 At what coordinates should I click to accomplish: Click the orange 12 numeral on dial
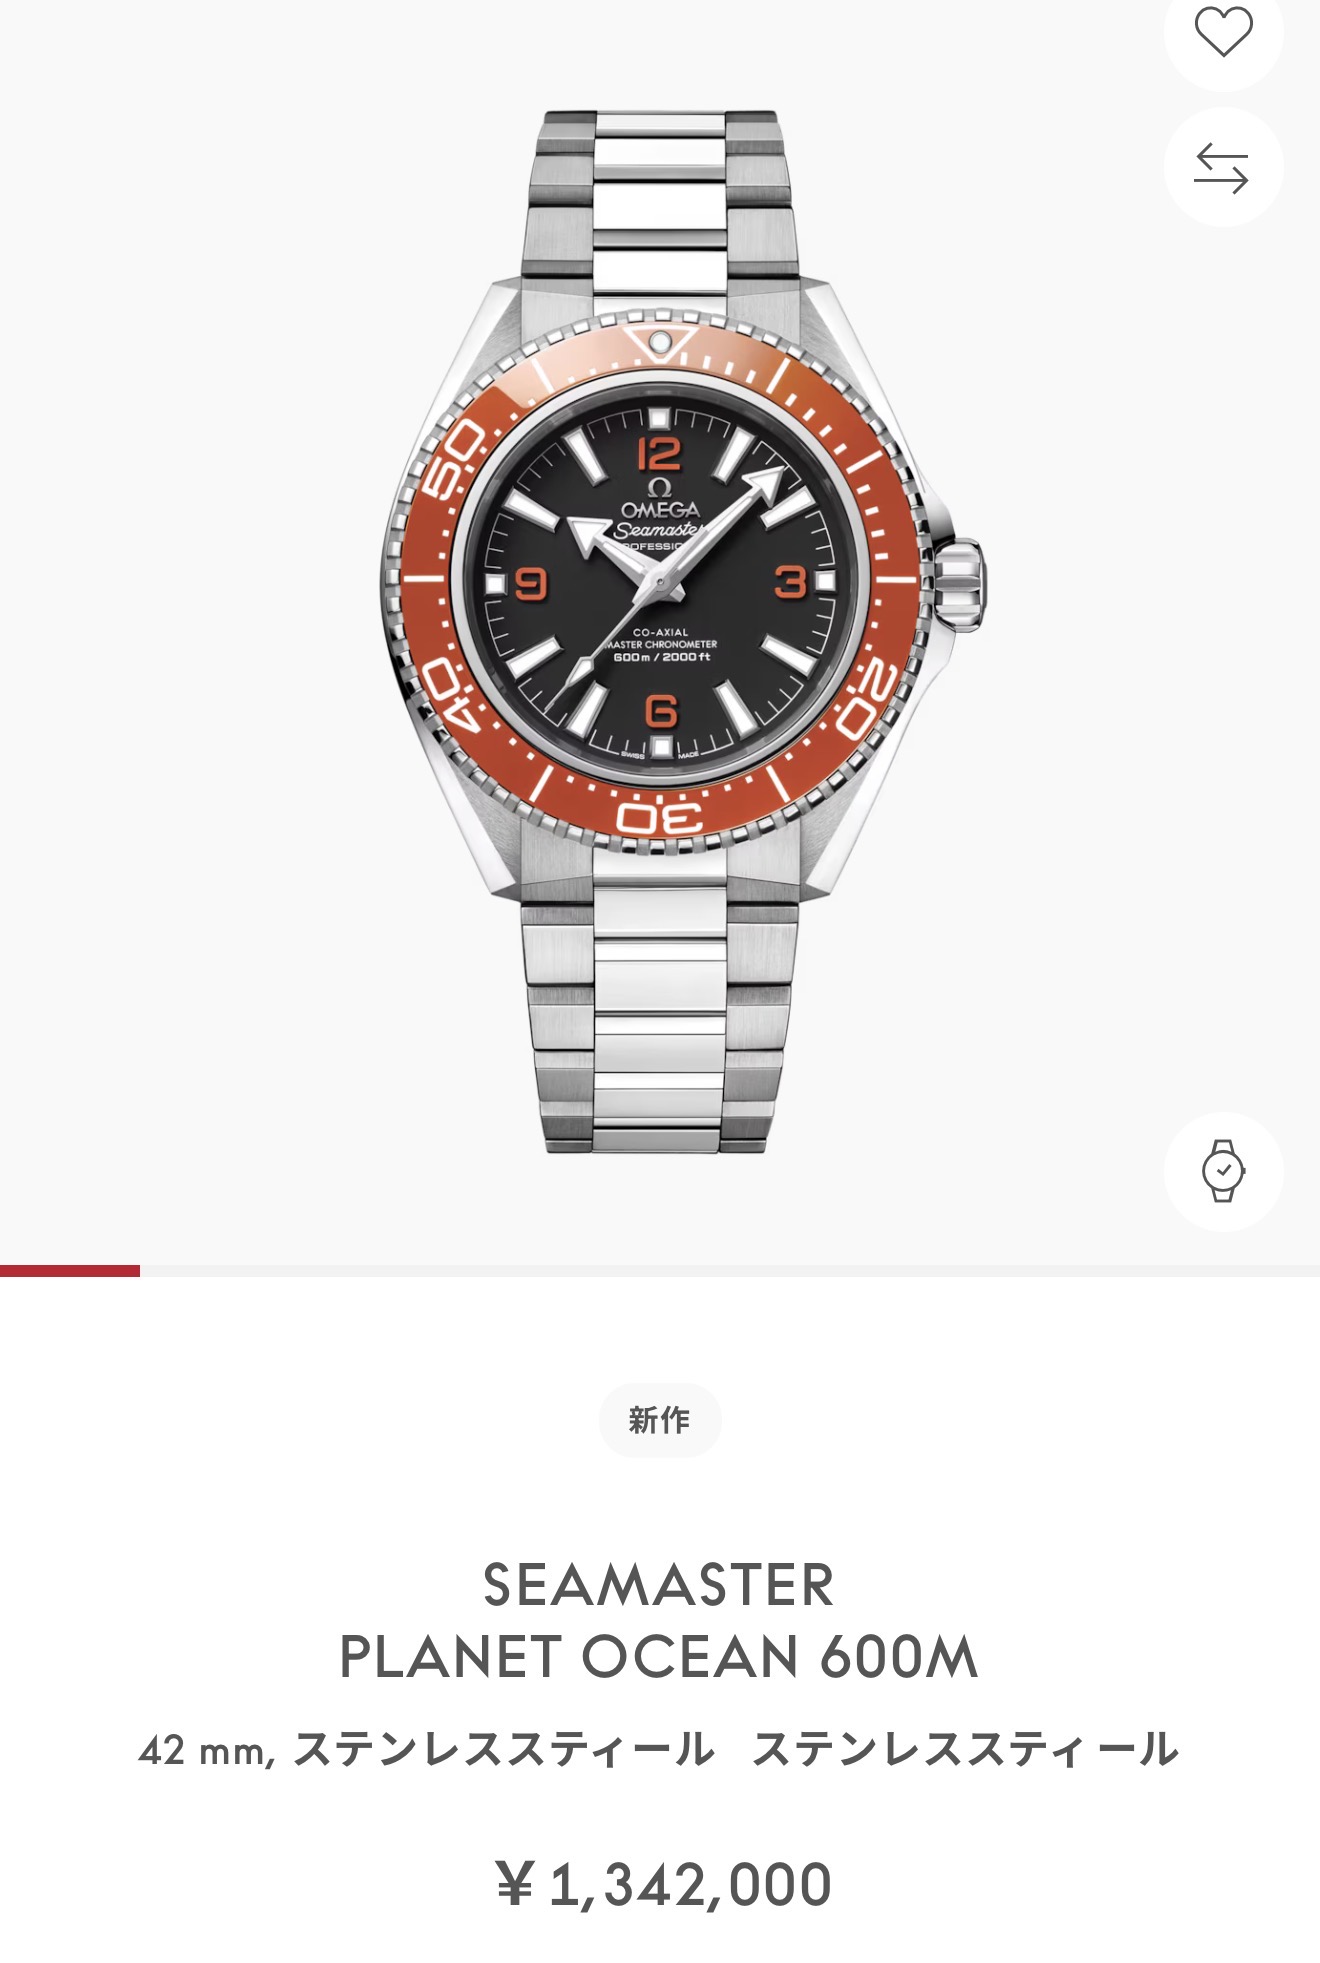659,453
